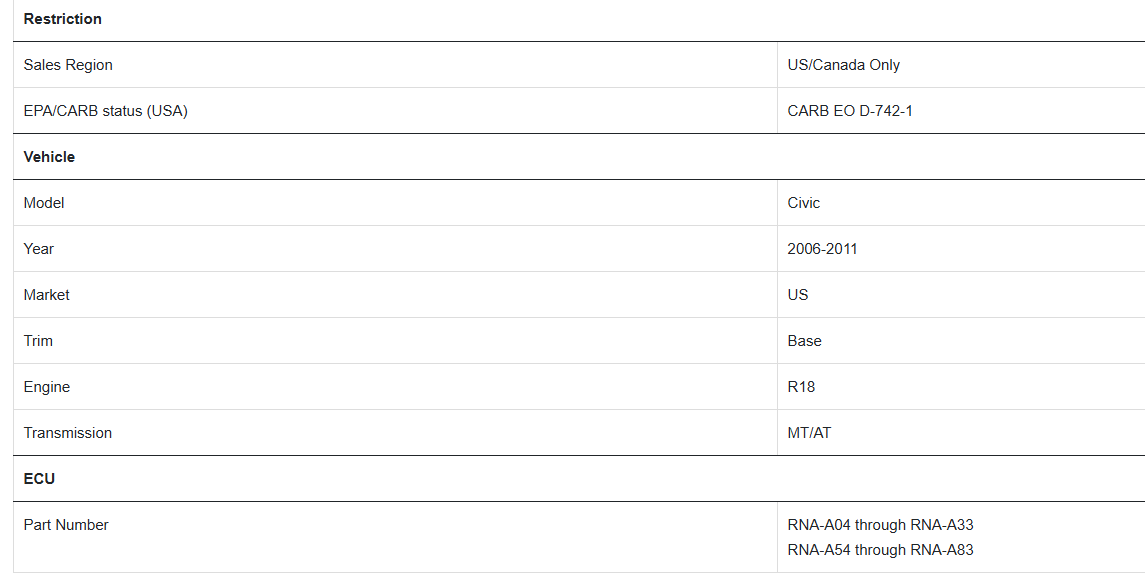Click the Civic model value

(803, 203)
